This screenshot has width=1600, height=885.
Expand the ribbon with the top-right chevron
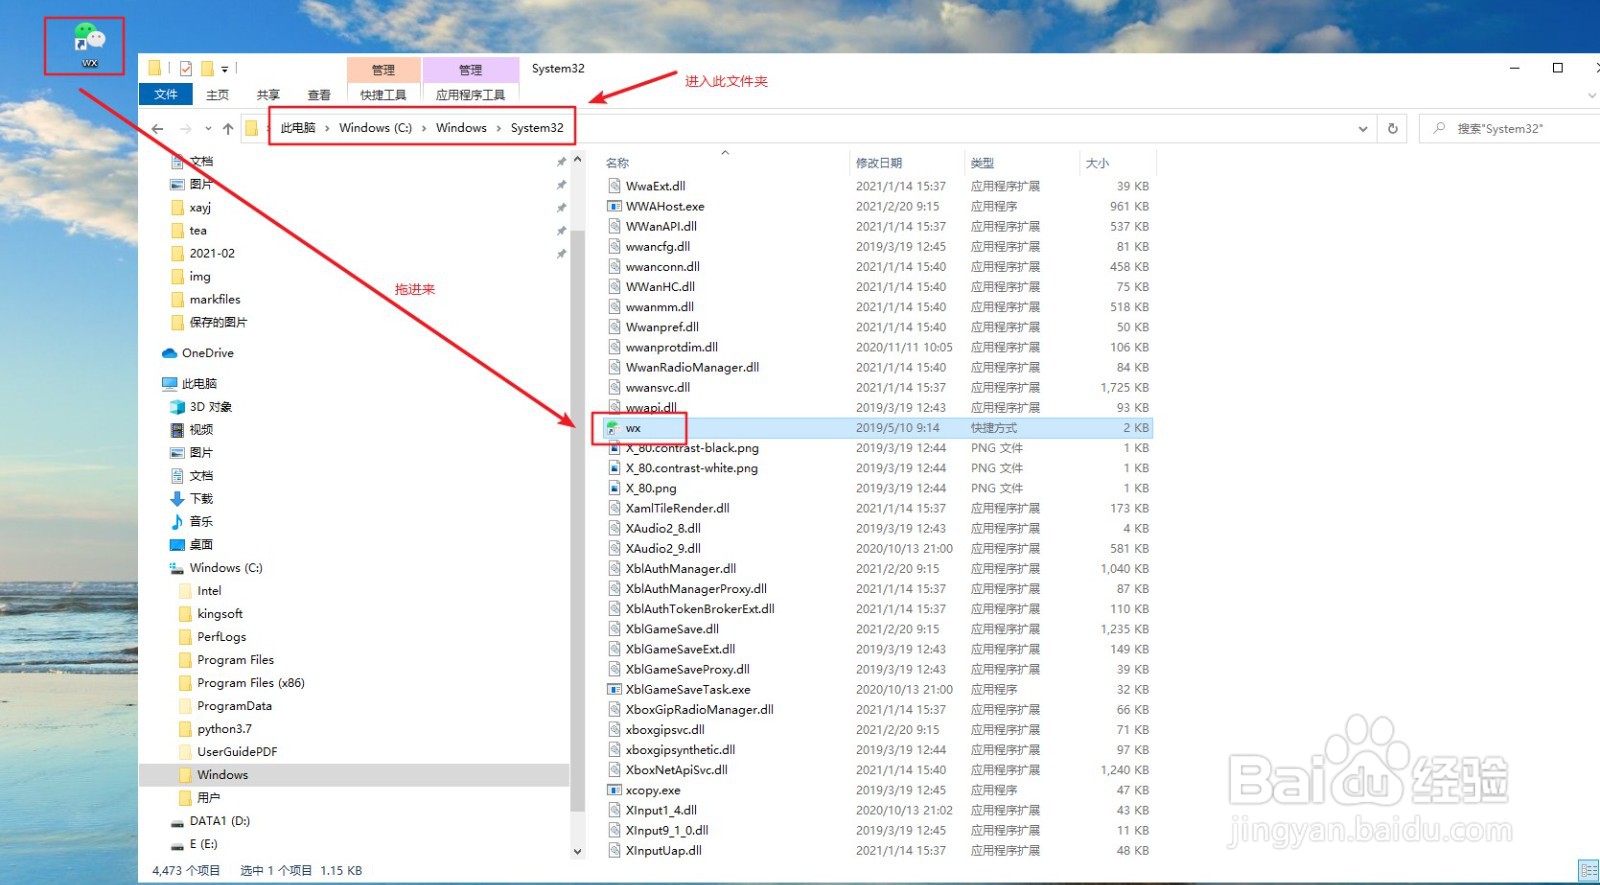pyautogui.click(x=1592, y=95)
